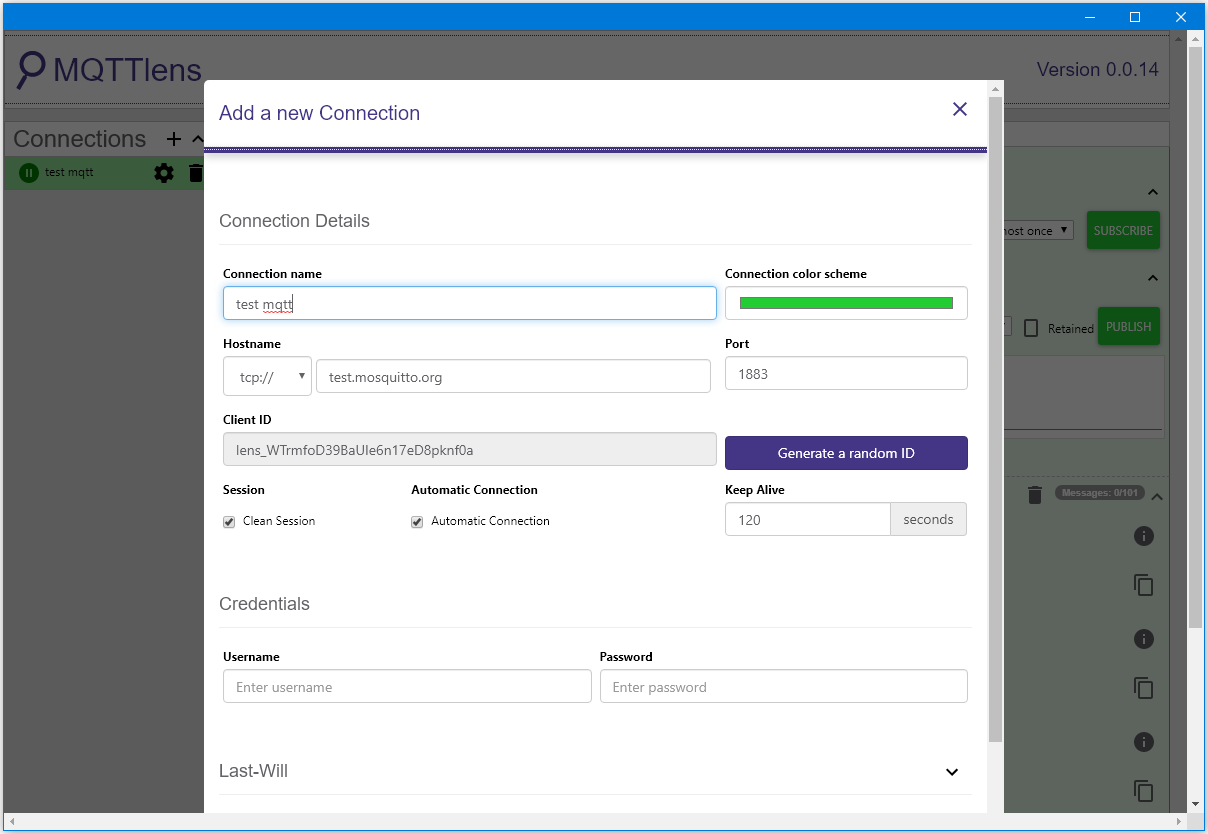1208x834 pixels.
Task: Maximize the MQTTlens window
Action: 1135,16
